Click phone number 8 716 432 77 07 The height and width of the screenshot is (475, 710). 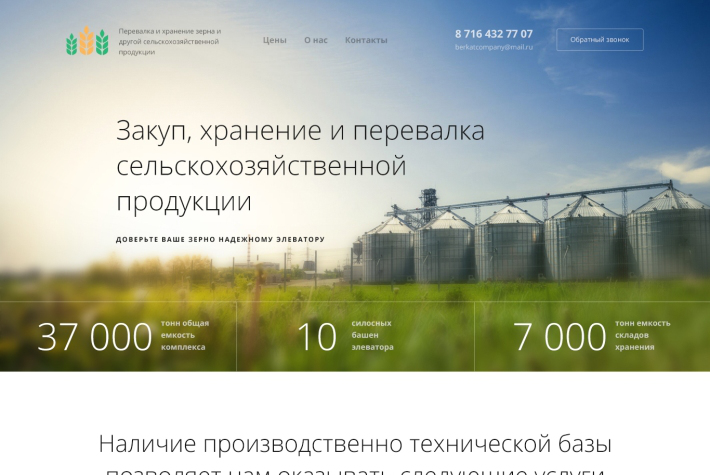494,34
